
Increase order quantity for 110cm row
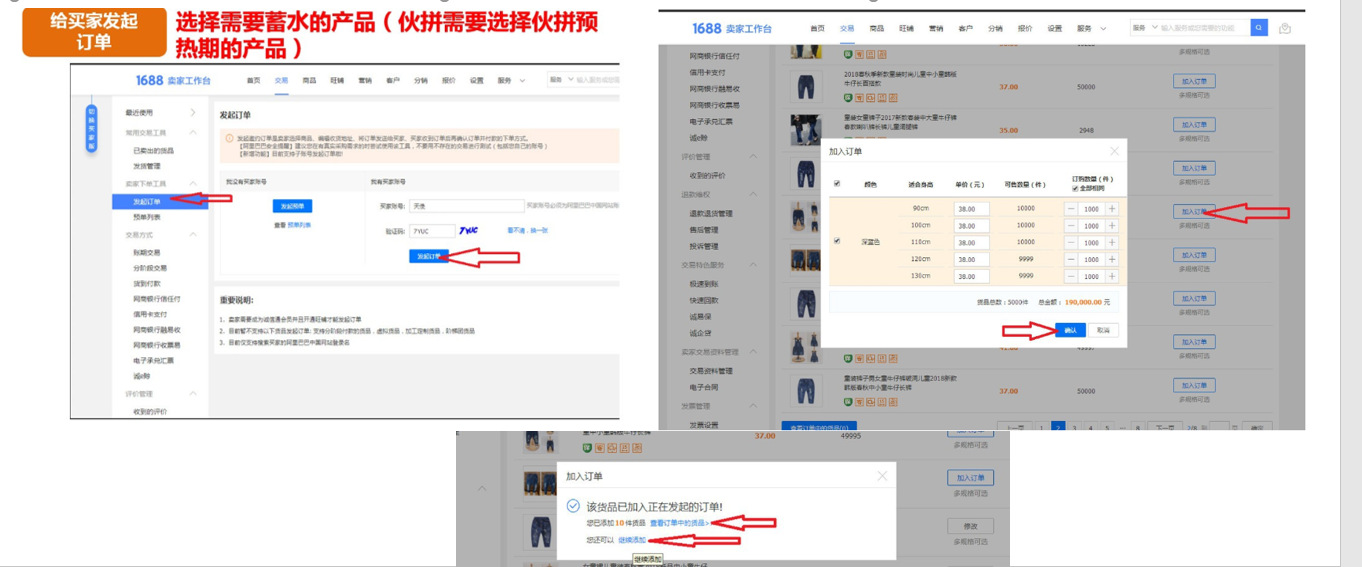pos(1111,242)
